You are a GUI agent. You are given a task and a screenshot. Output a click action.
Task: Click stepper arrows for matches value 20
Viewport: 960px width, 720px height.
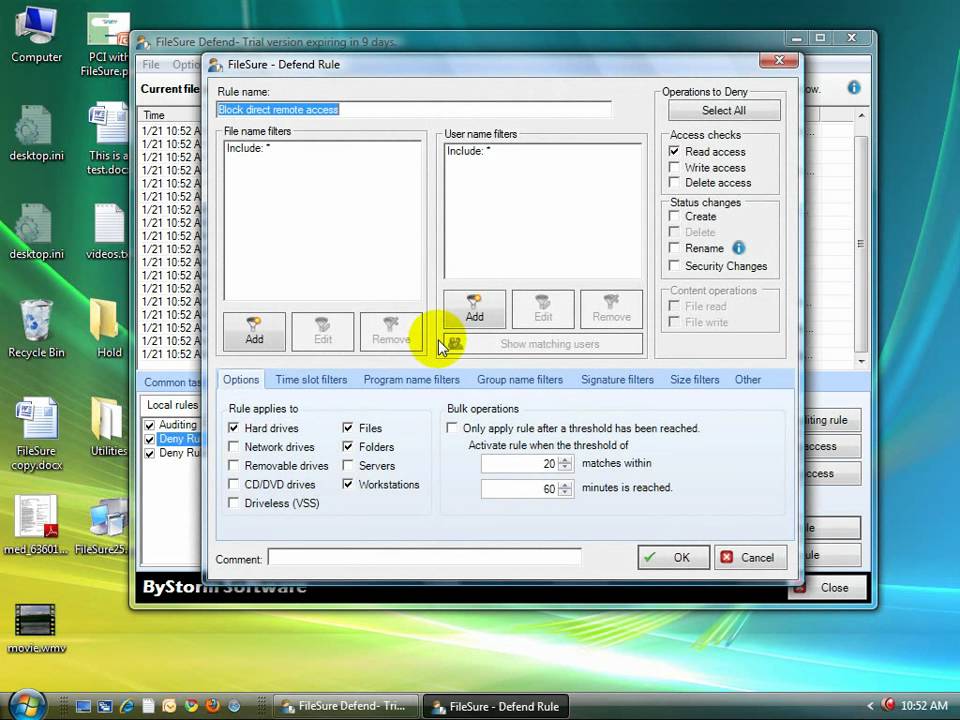566,464
